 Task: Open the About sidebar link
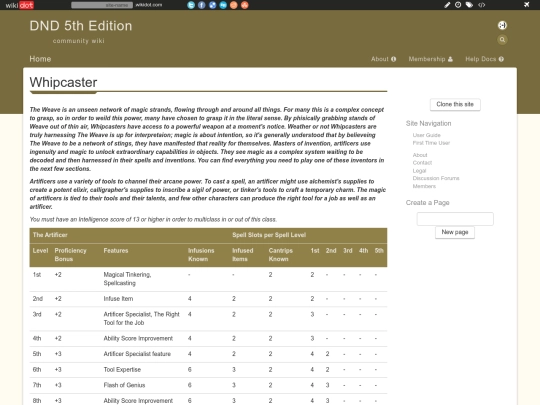(420, 155)
